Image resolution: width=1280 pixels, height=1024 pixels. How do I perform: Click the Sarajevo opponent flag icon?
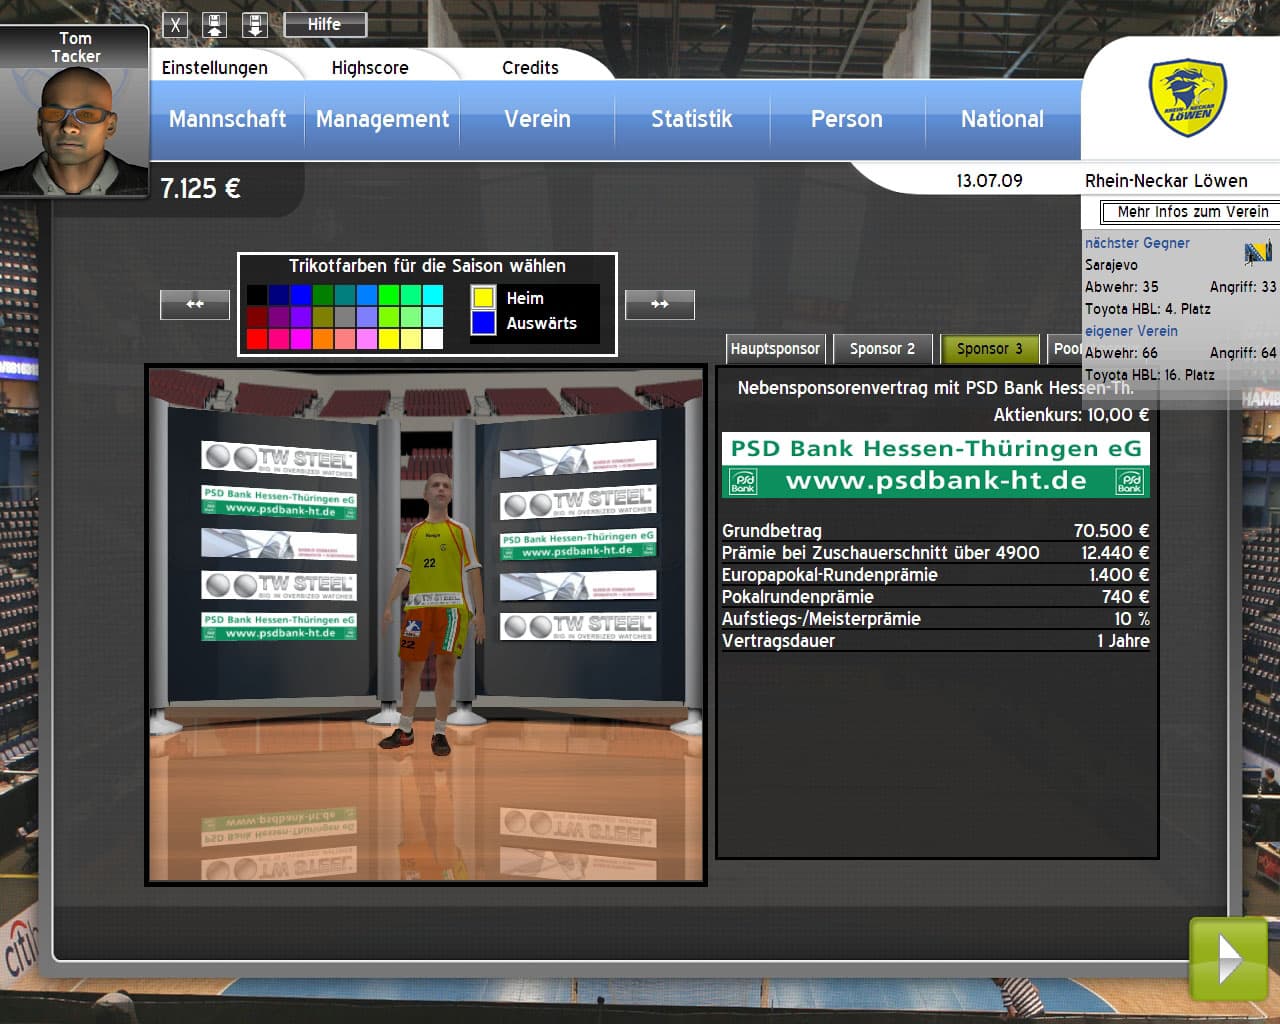tap(1258, 252)
